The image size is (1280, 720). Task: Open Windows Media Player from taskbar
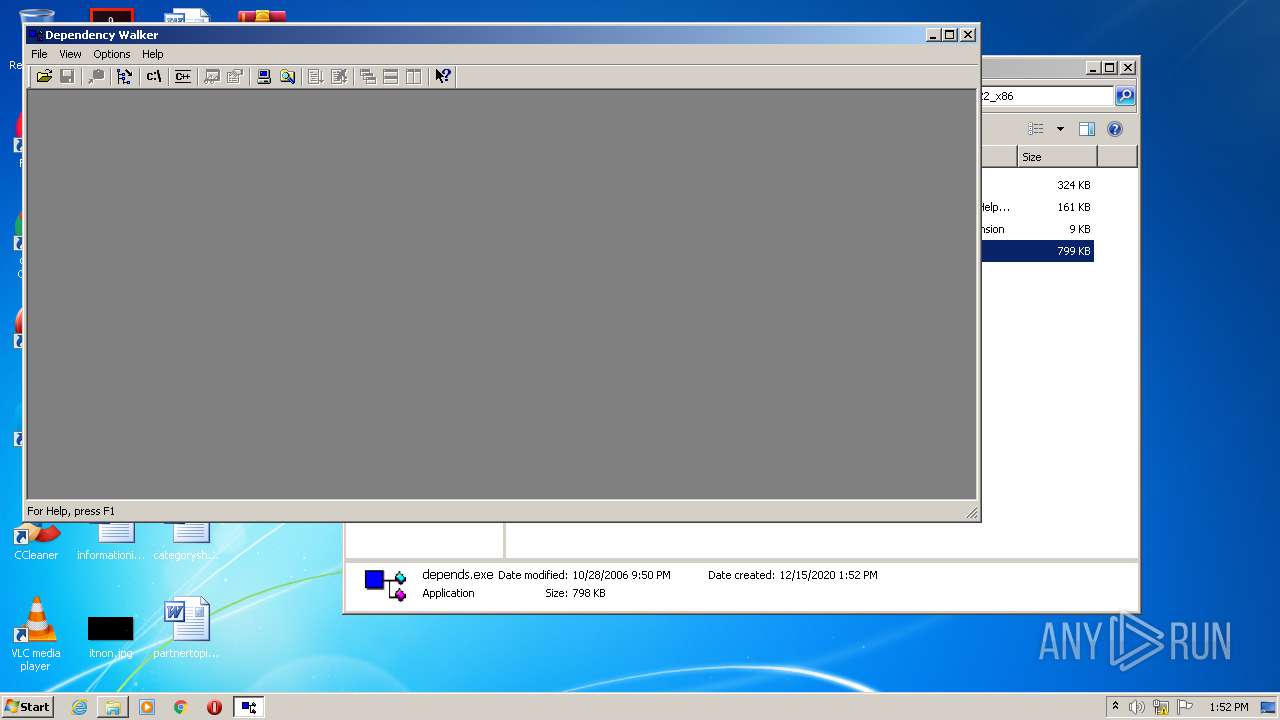click(147, 707)
